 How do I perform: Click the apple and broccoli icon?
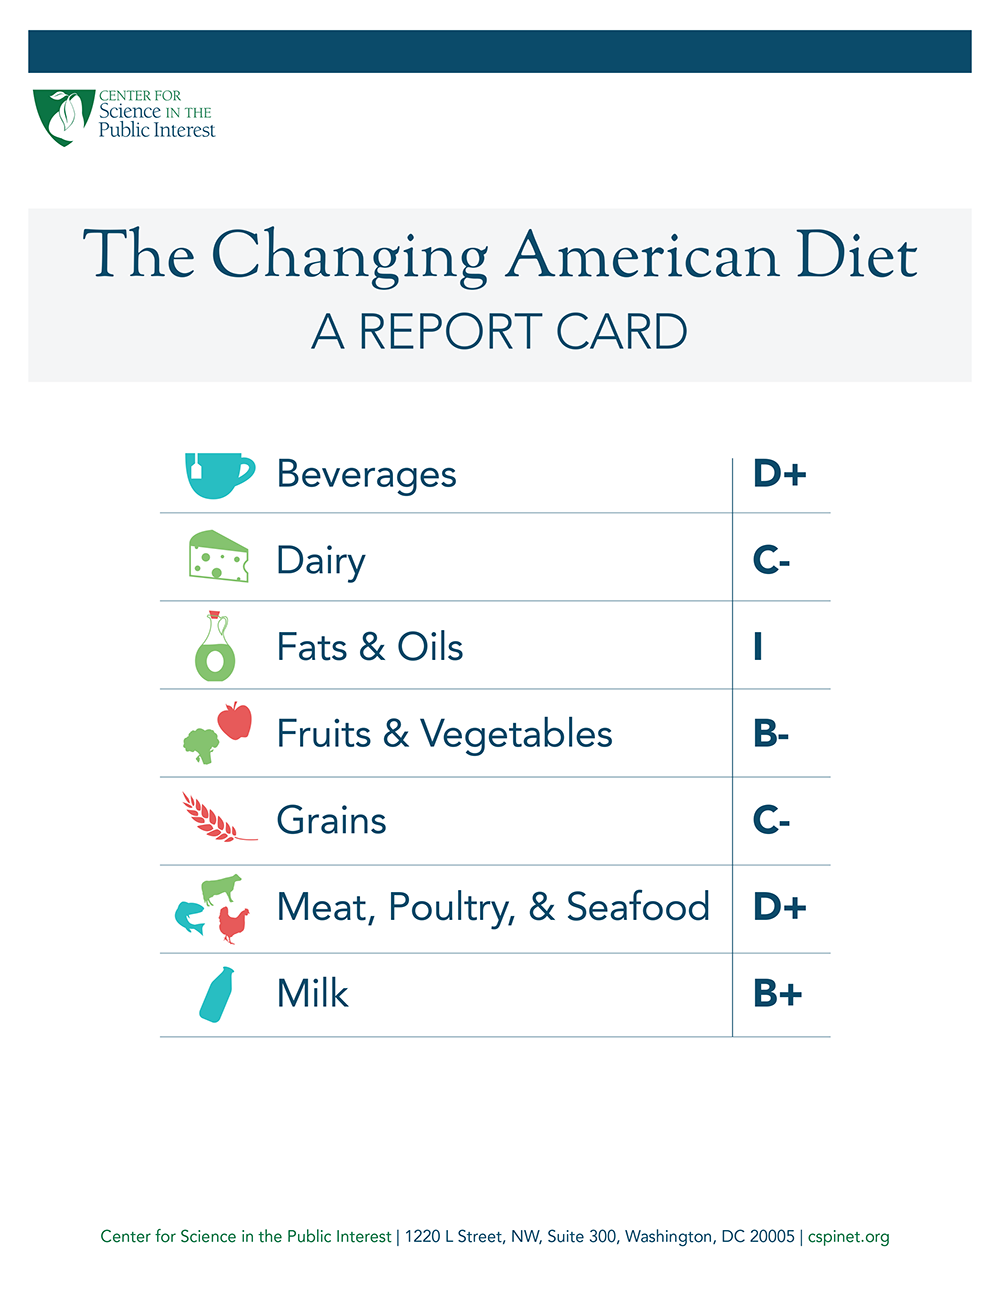click(x=217, y=733)
